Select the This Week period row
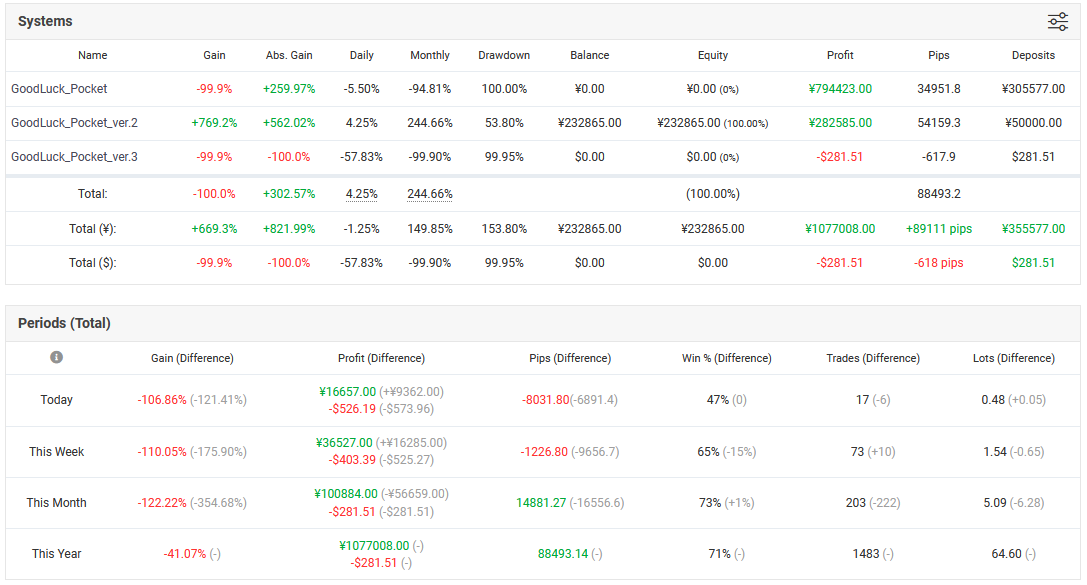 (543, 451)
